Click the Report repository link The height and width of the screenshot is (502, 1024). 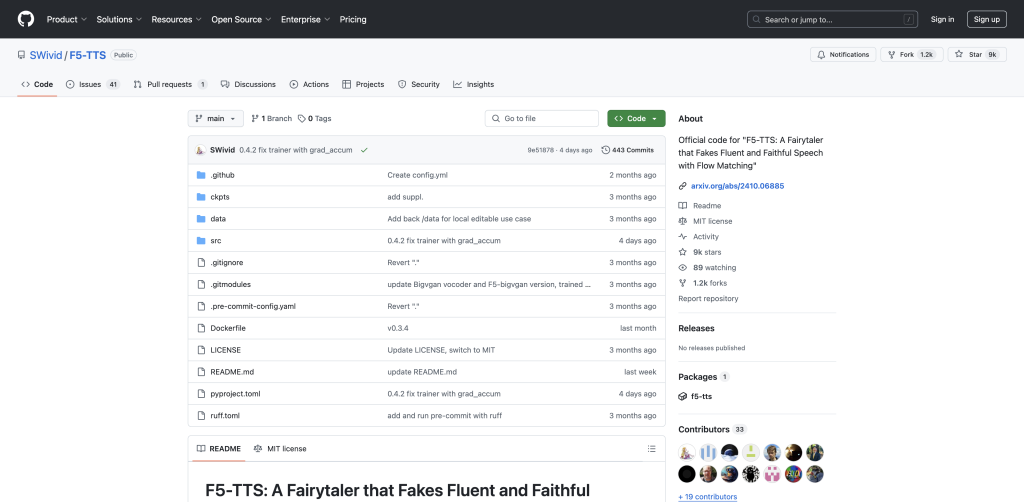click(708, 299)
